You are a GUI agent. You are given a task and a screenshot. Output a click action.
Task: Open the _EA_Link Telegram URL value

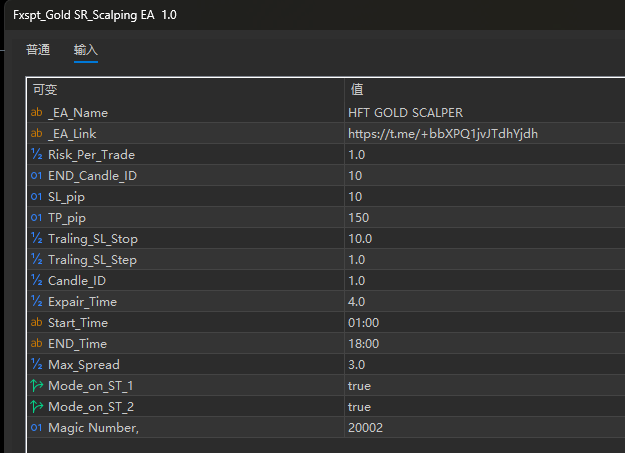[x=442, y=134]
